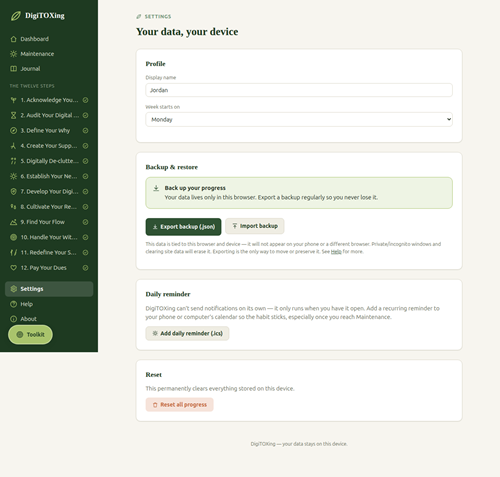This screenshot has width=500, height=477.
Task: Click the Help question mark icon
Action: [x=13, y=304]
